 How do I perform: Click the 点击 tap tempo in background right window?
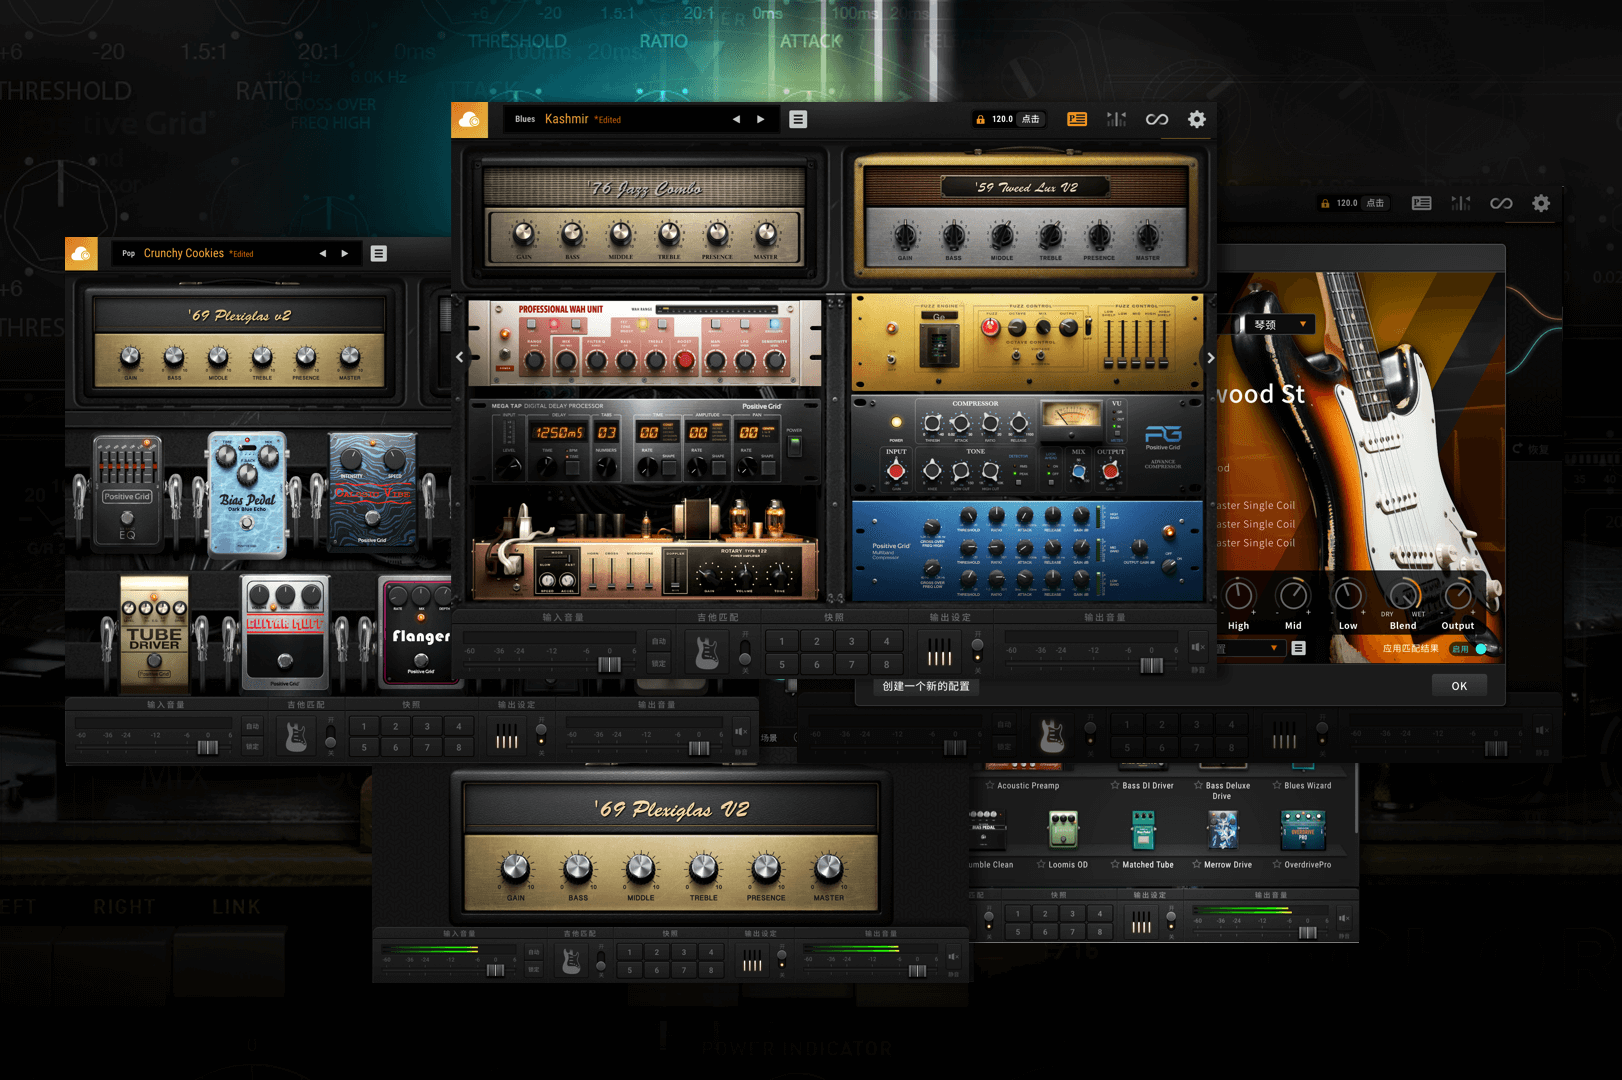point(1375,203)
